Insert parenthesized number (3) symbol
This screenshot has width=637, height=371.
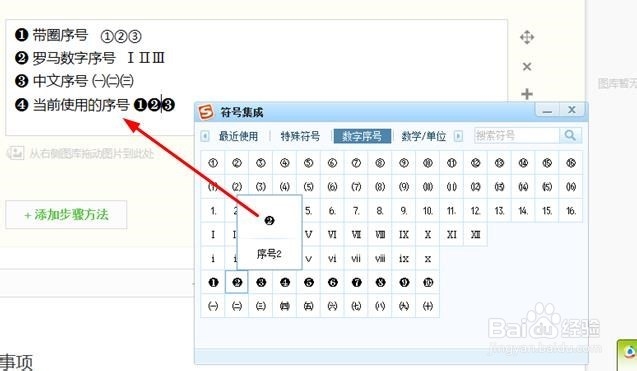coord(260,187)
